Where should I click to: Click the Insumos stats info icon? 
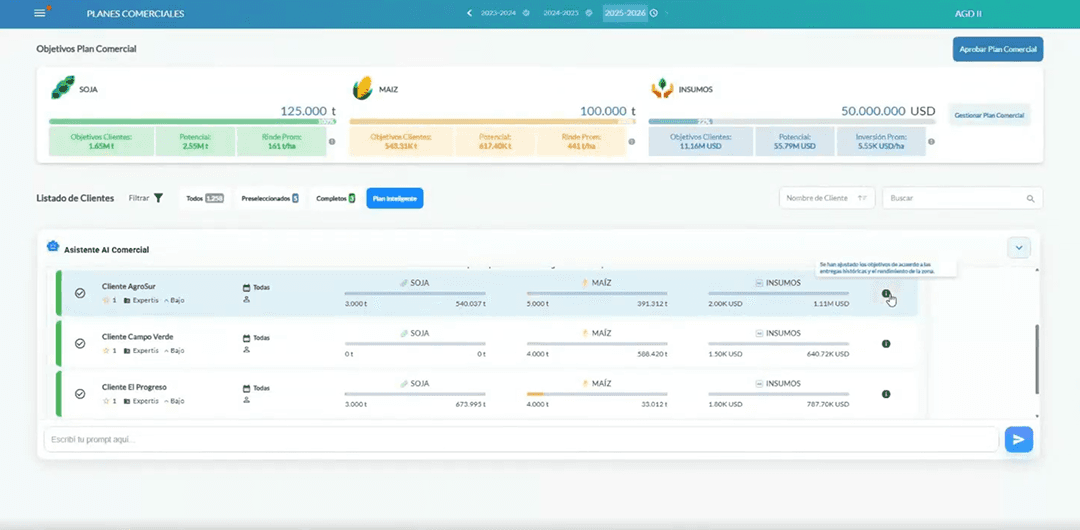pos(931,141)
